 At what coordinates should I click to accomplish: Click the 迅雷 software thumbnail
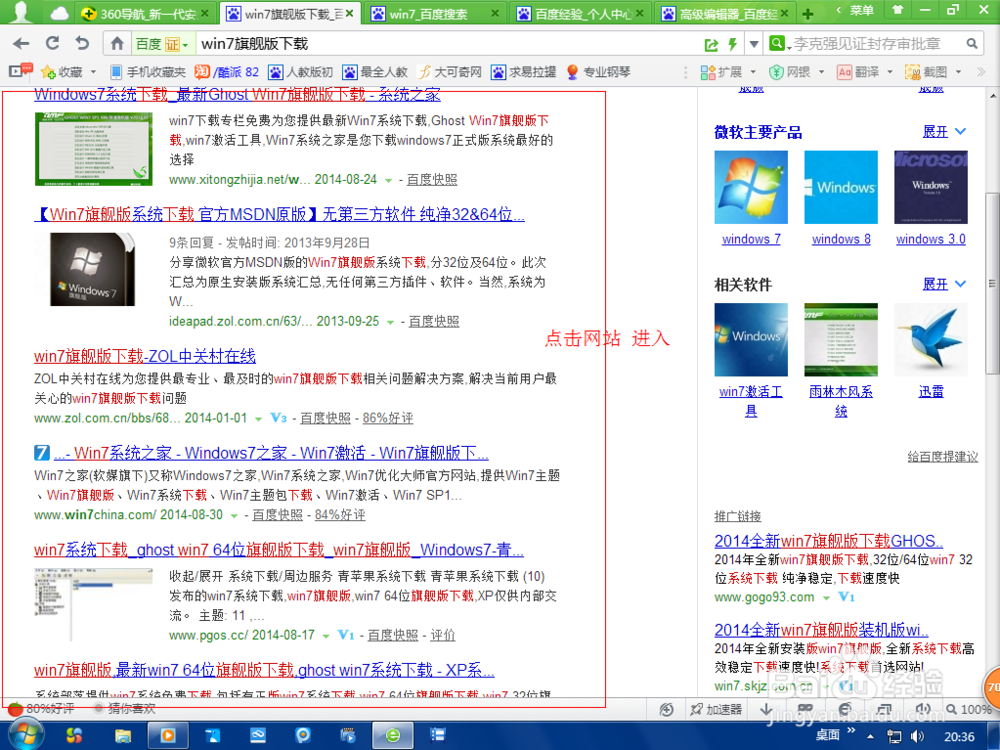930,339
